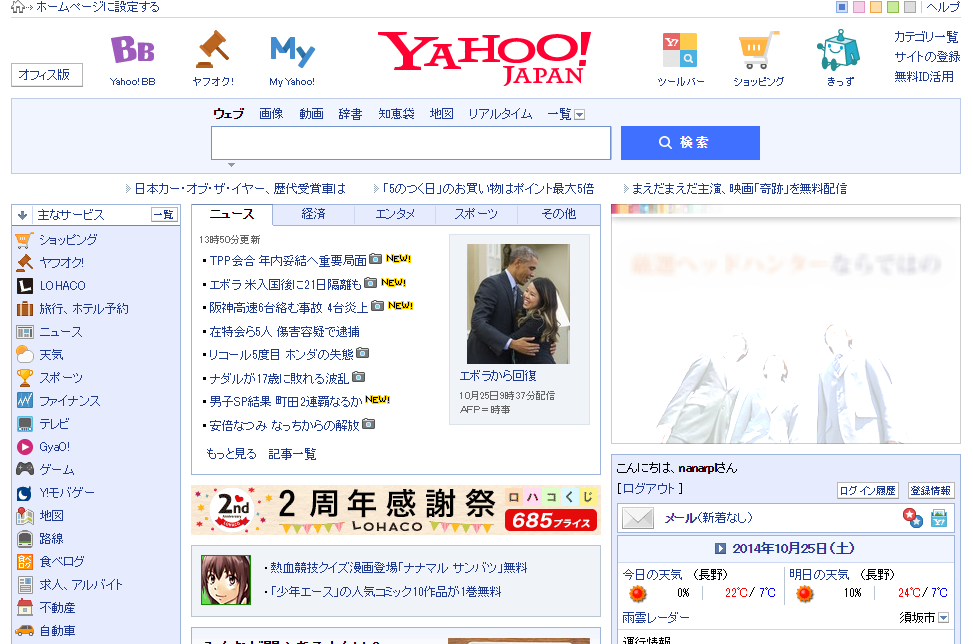Click the 食べログ icon
This screenshot has width=973, height=644.
(x=24, y=561)
